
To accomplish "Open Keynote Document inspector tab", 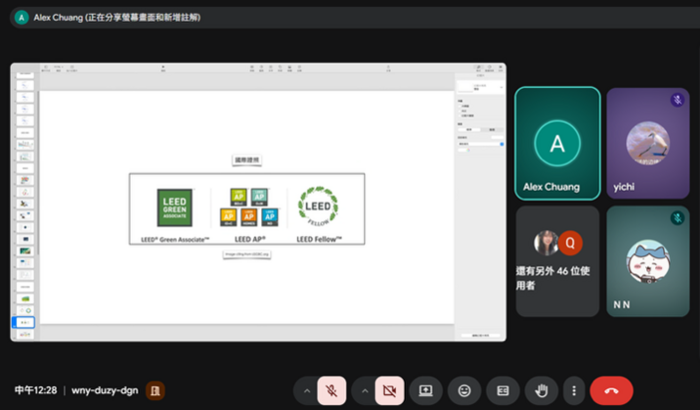I will (500, 68).
